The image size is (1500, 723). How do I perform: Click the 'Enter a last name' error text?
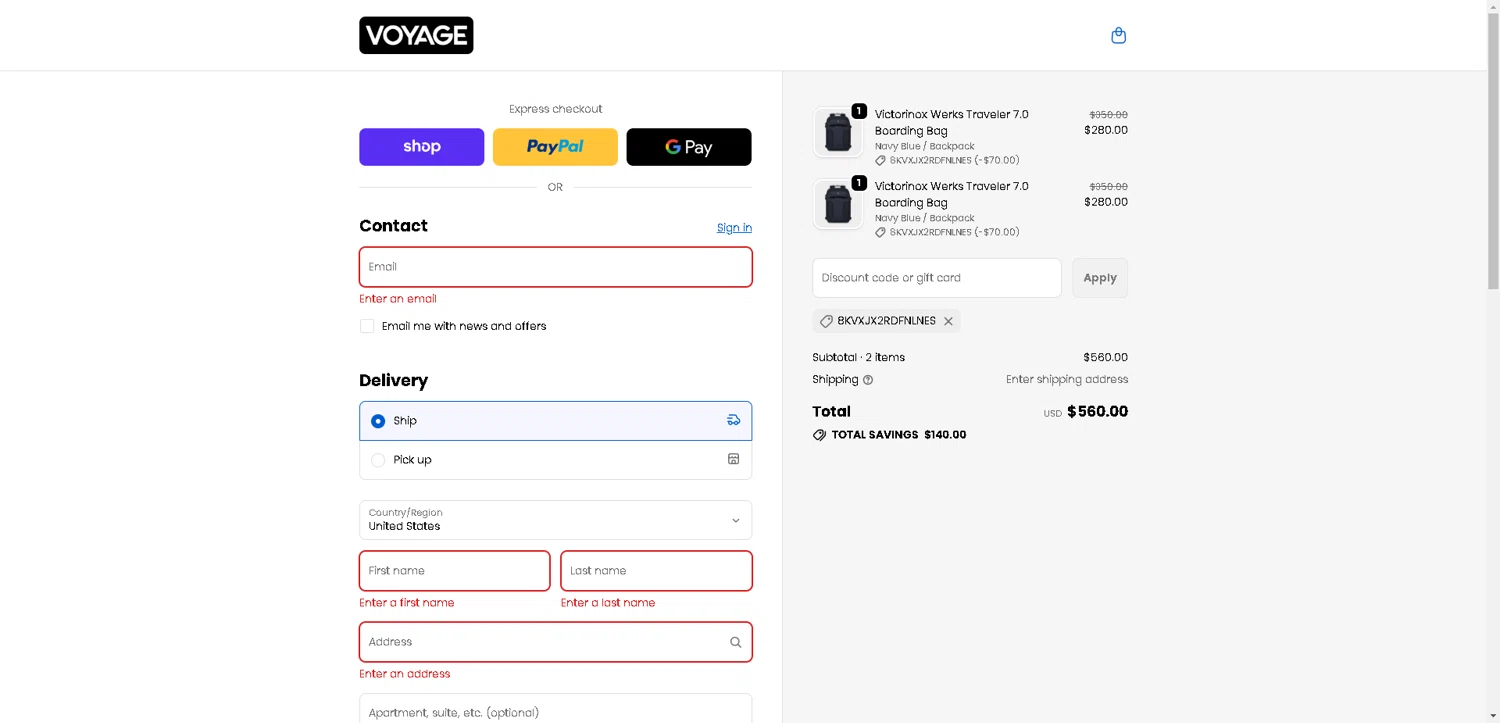[608, 603]
